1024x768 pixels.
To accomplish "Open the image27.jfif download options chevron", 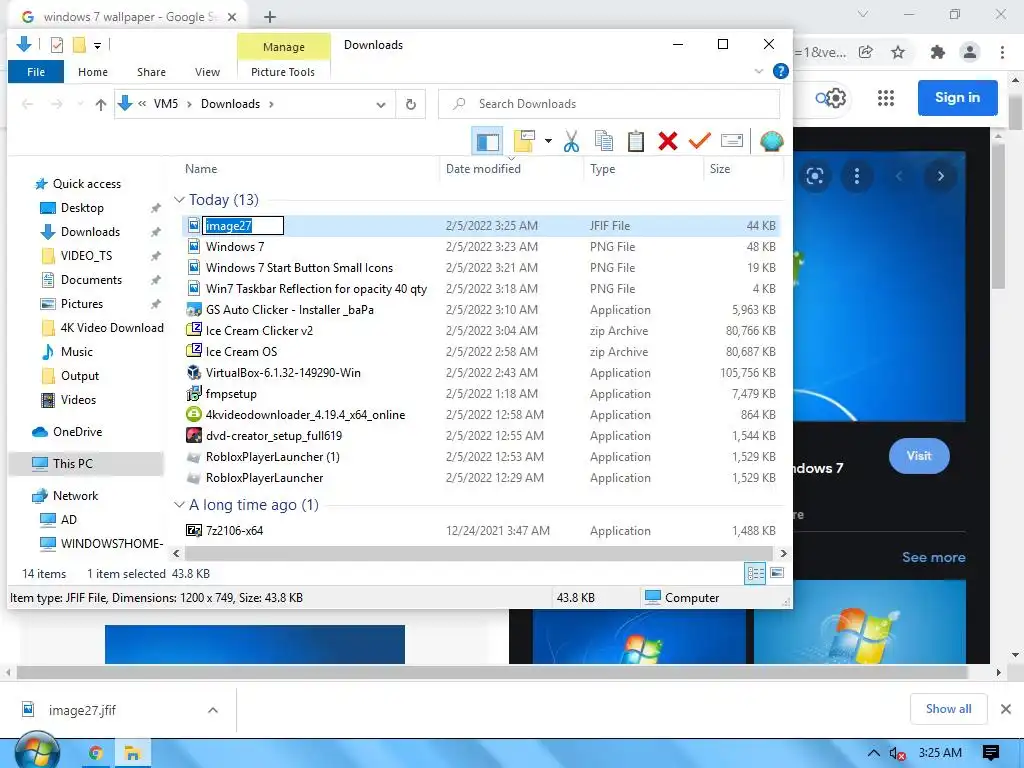I will click(x=213, y=710).
